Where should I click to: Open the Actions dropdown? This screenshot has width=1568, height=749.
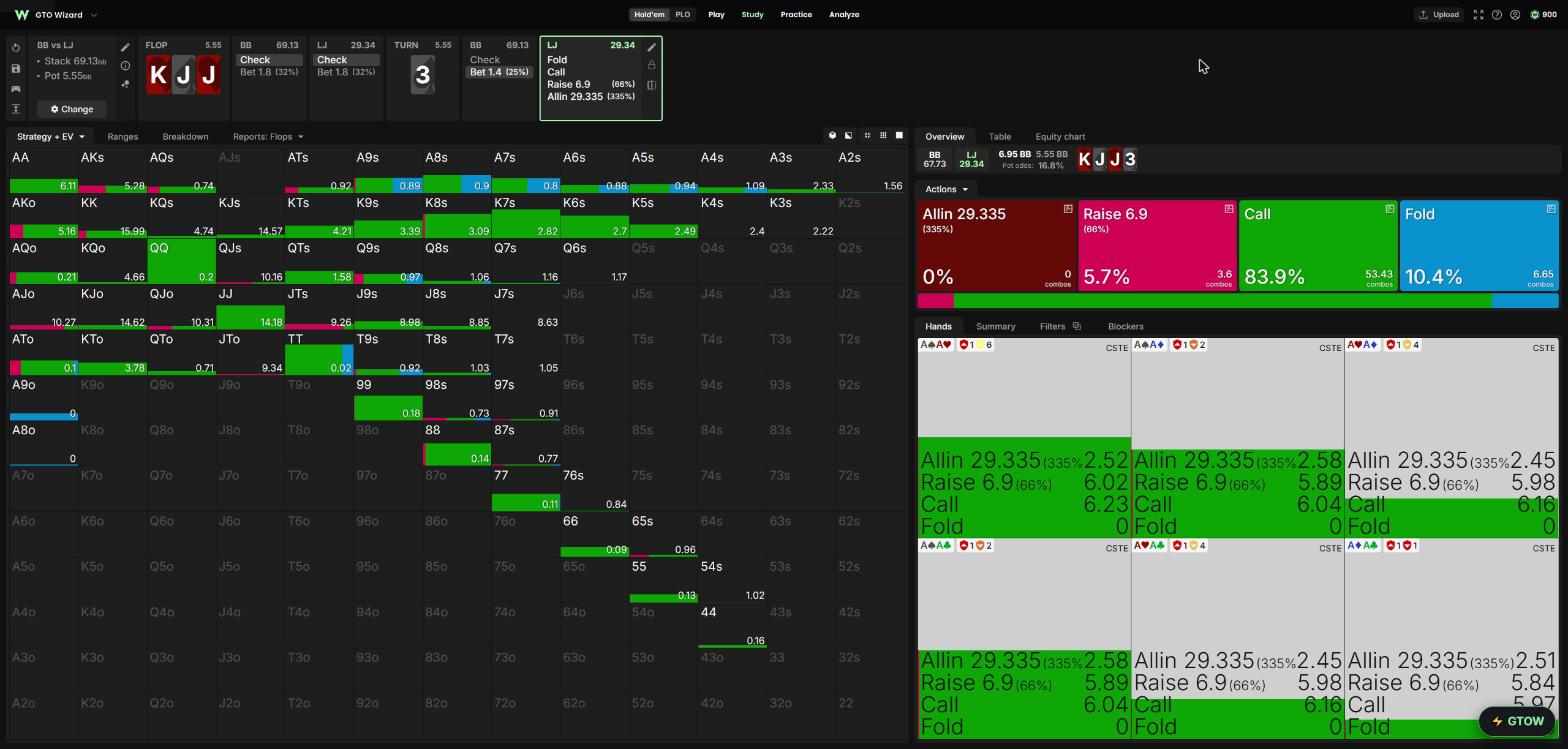point(946,189)
